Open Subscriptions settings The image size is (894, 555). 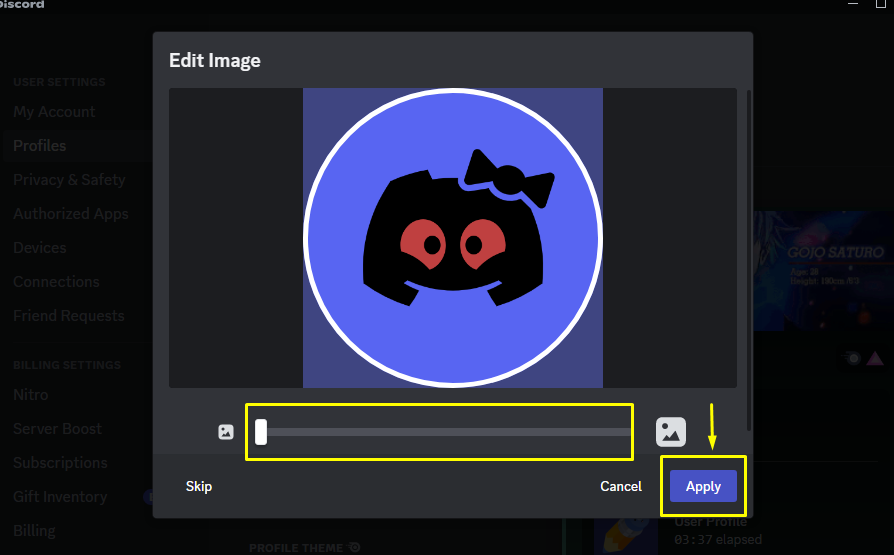click(60, 463)
